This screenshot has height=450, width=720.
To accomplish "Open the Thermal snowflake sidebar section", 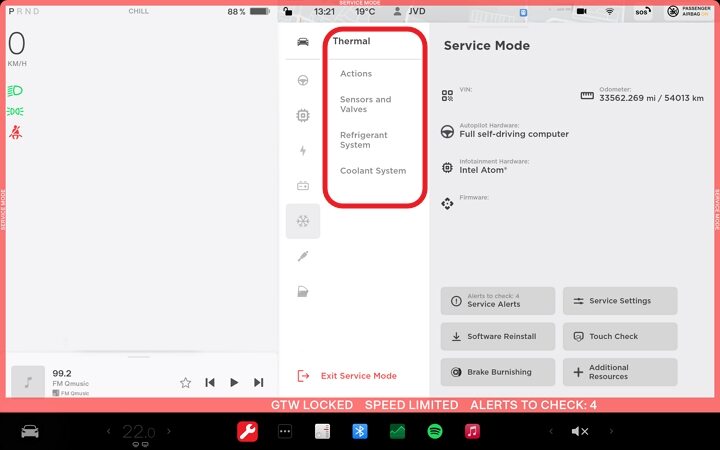I will point(303,221).
